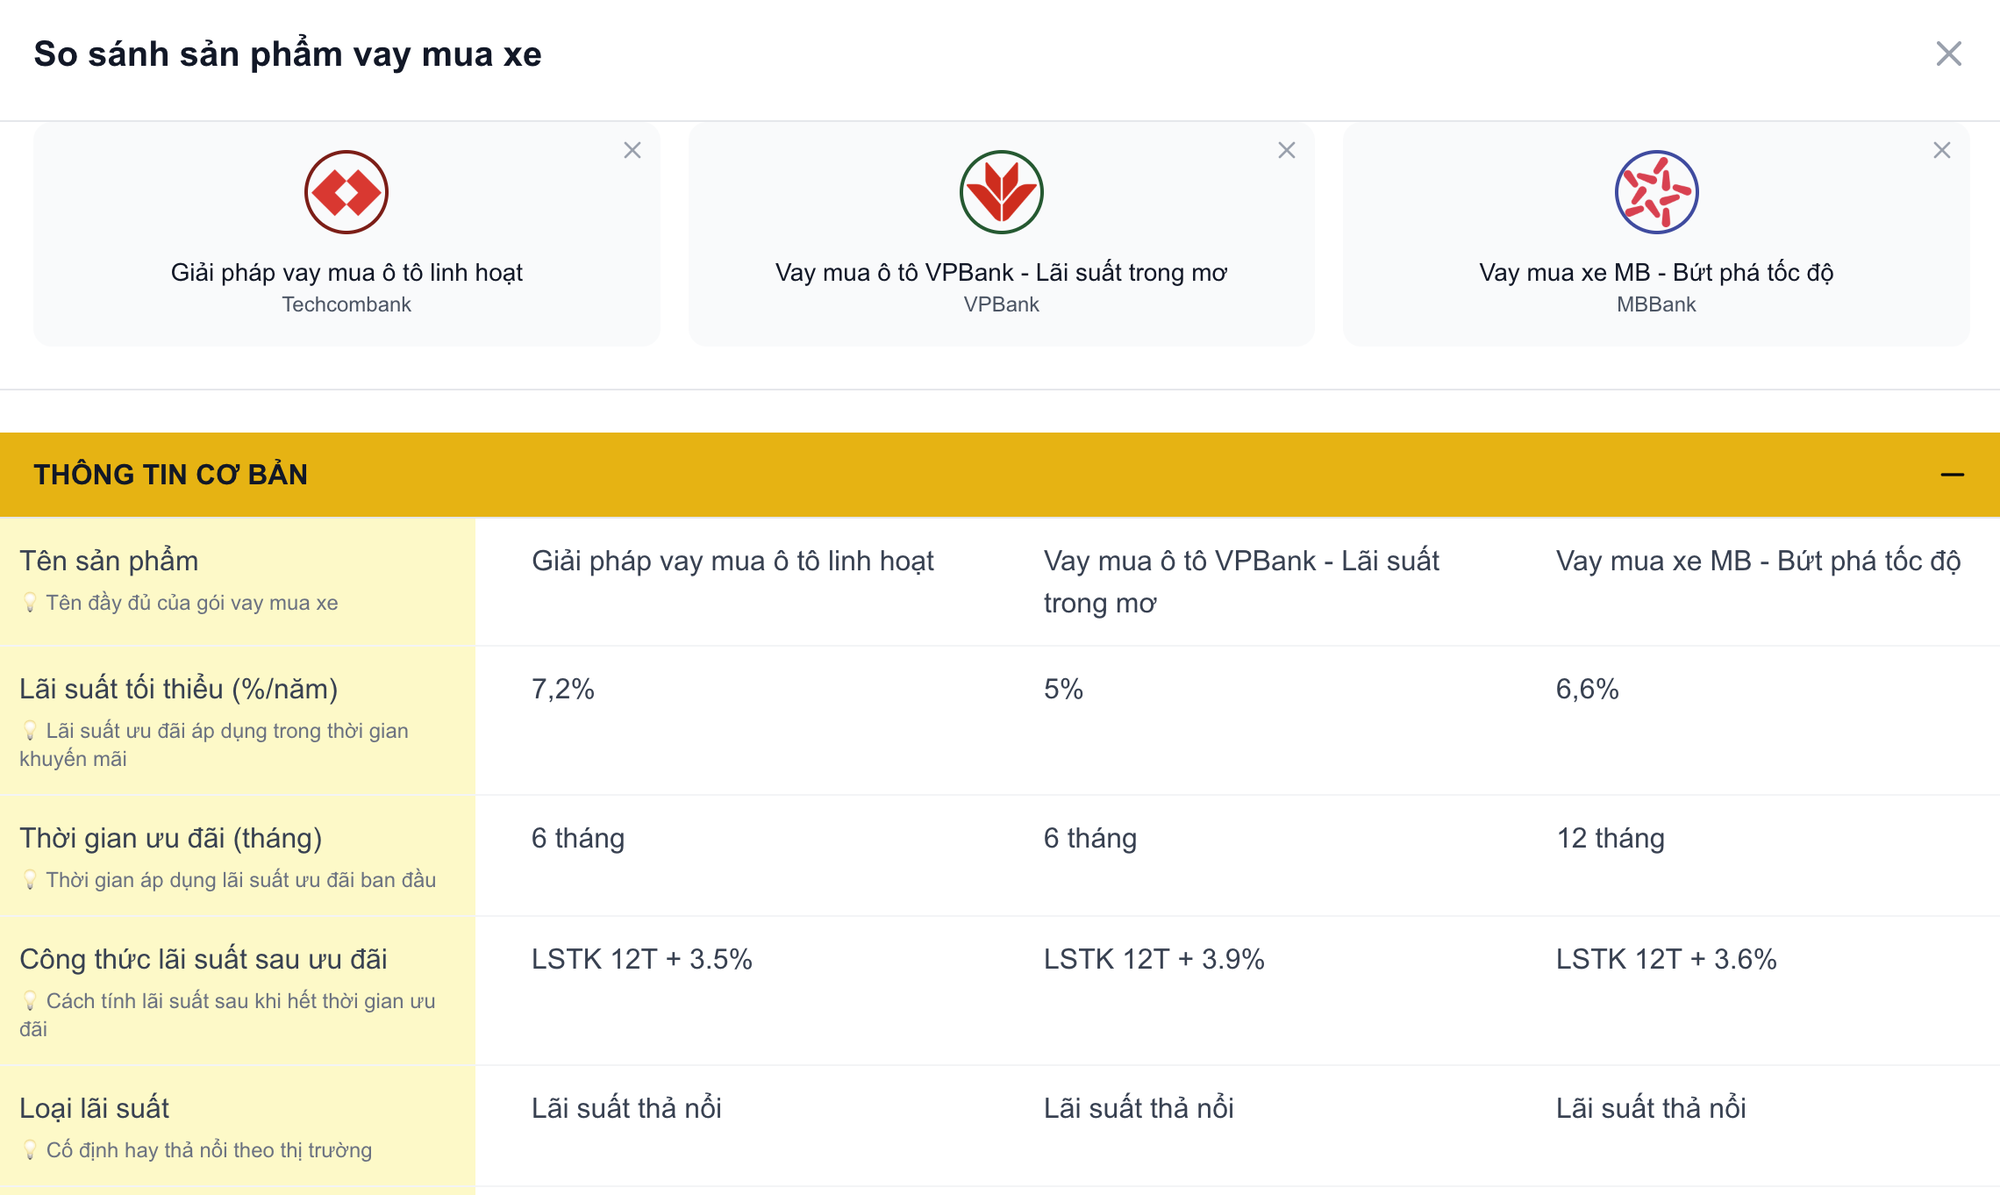This screenshot has height=1195, width=2000.
Task: Open Giải pháp vay mua ô tô linh hoạt
Action: click(347, 271)
